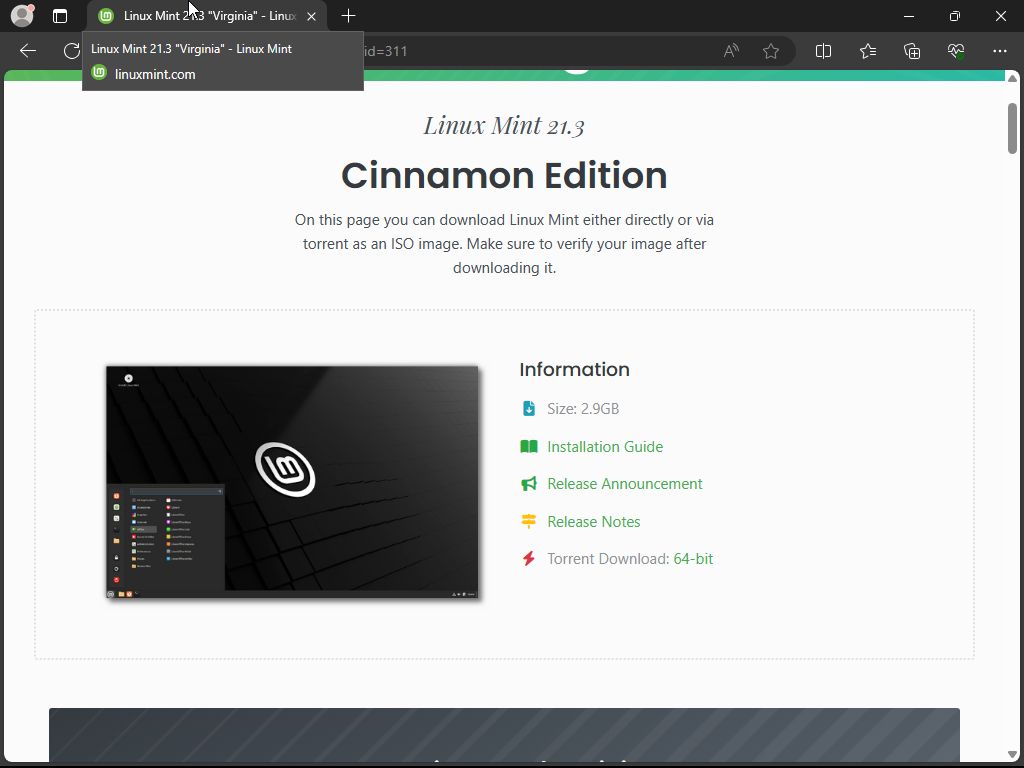The width and height of the screenshot is (1024, 768).
Task: Close the Linux Mint browser tab
Action: (312, 16)
